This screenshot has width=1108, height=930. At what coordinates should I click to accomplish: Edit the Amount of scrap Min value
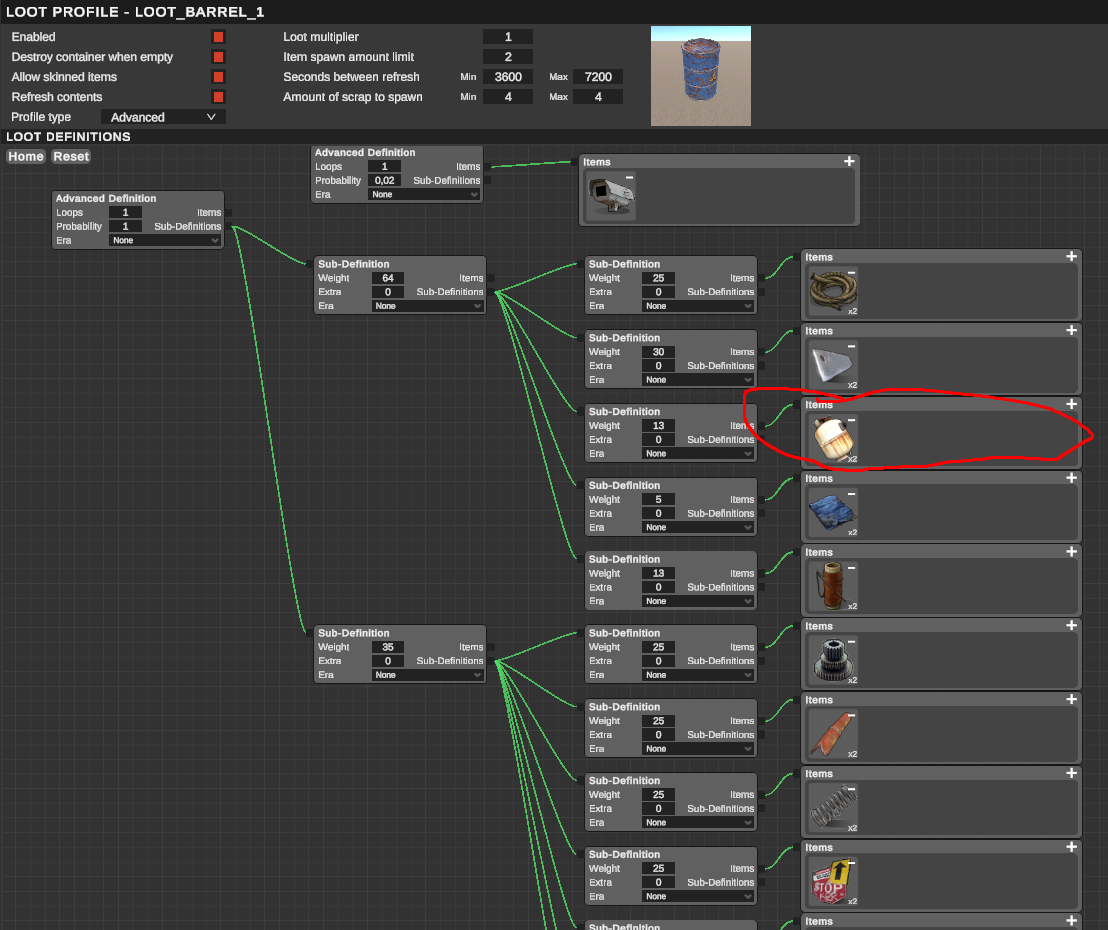click(x=507, y=97)
